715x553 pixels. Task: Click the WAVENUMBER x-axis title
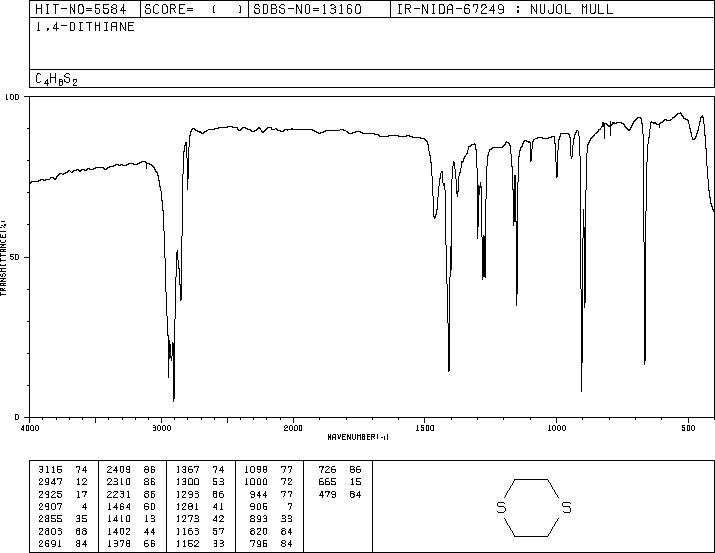tap(358, 437)
